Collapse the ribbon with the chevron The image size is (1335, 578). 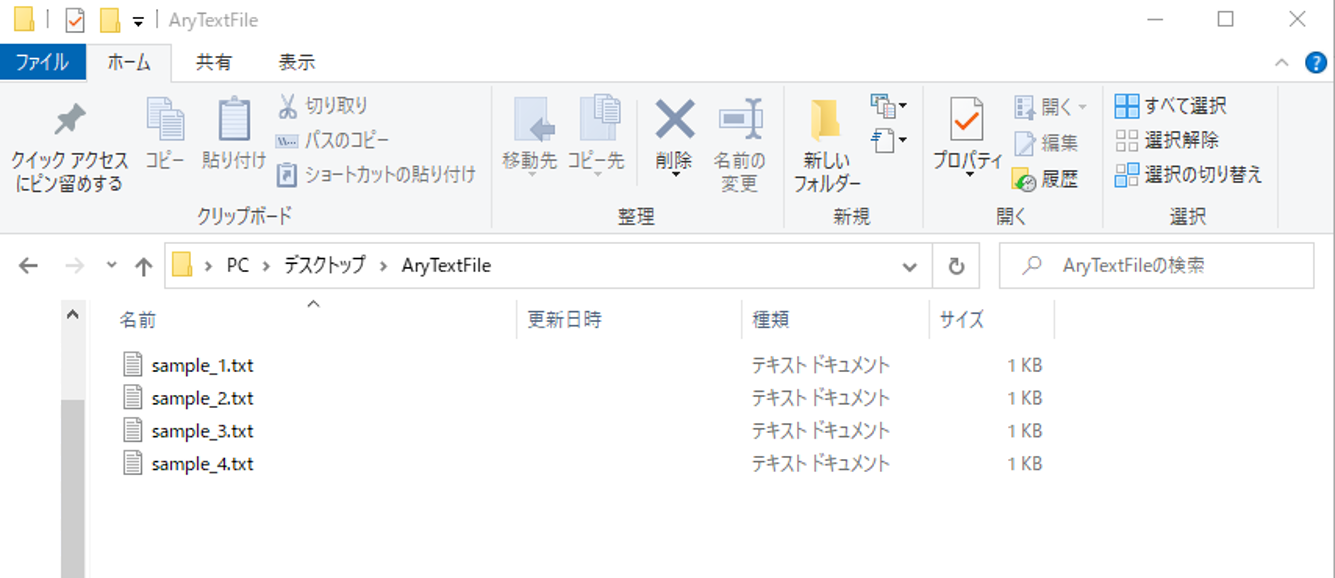tap(1282, 63)
